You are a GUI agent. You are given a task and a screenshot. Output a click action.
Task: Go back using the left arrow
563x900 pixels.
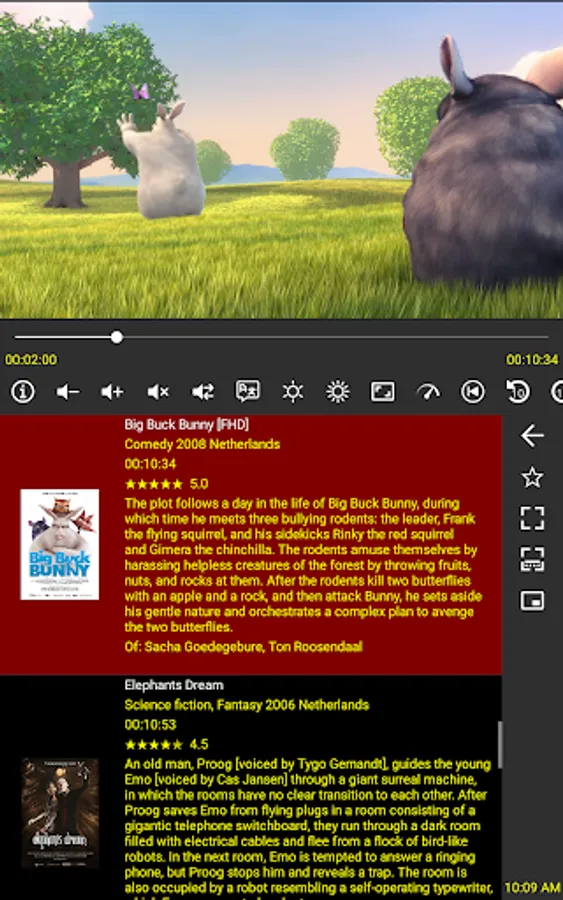point(532,436)
